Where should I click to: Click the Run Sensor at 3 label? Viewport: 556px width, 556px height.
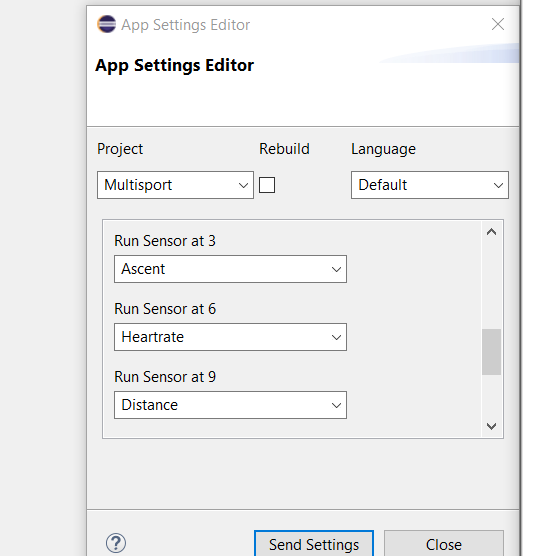pyautogui.click(x=165, y=241)
